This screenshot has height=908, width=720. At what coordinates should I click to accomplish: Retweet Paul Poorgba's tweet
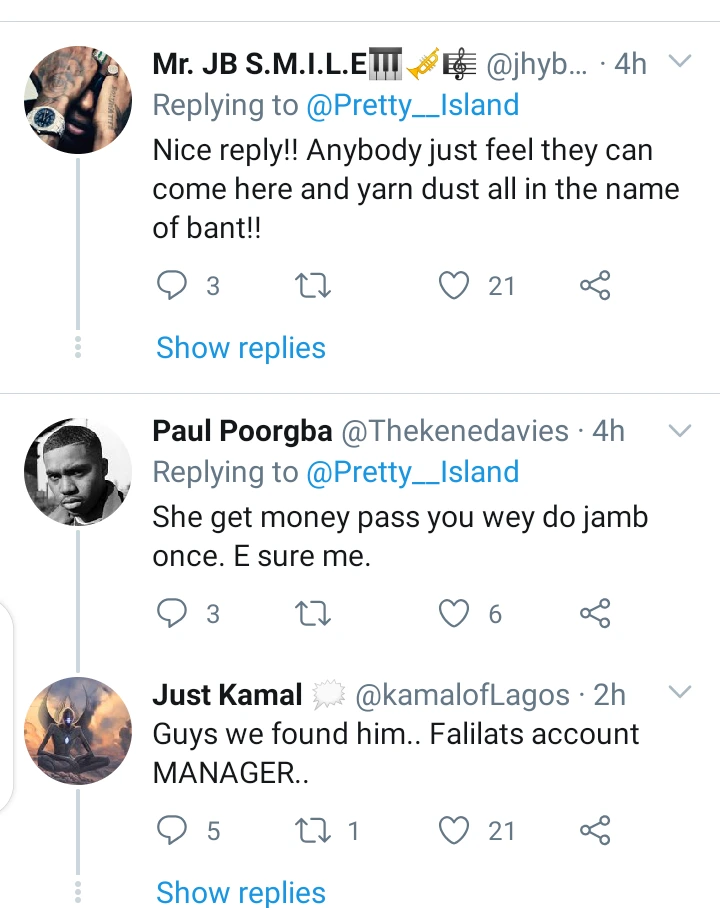point(315,613)
